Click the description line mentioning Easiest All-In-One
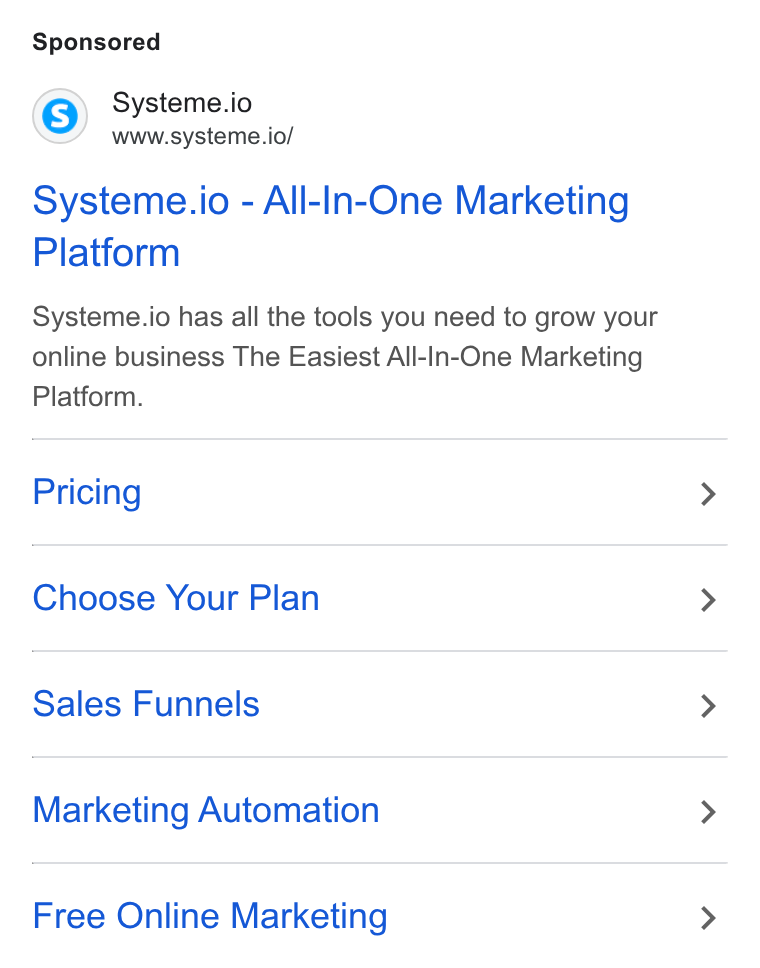Viewport: 760px width, 968px height. point(337,357)
